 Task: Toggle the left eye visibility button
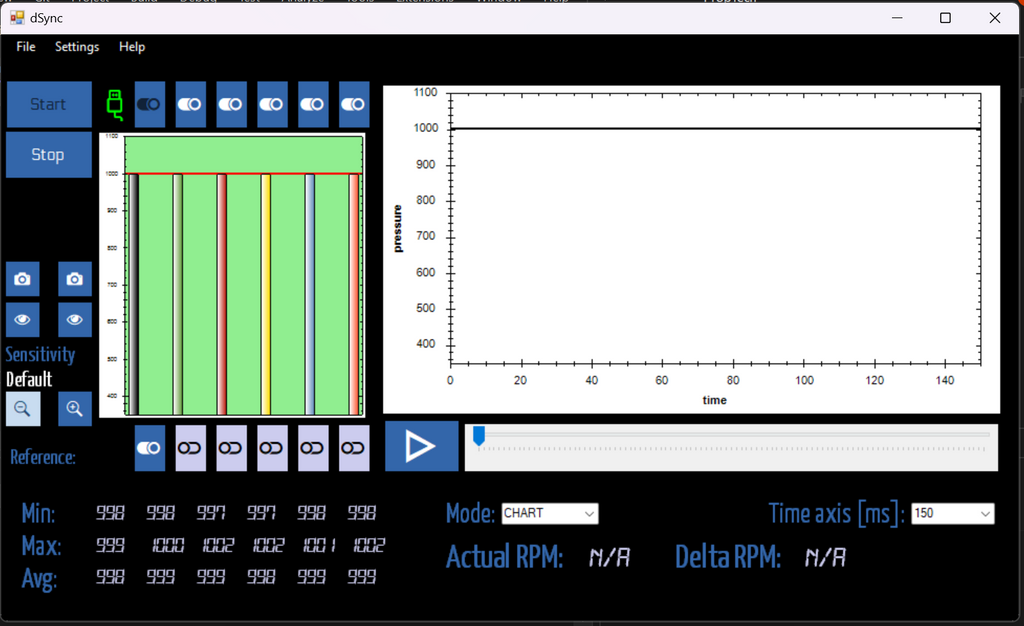23,320
